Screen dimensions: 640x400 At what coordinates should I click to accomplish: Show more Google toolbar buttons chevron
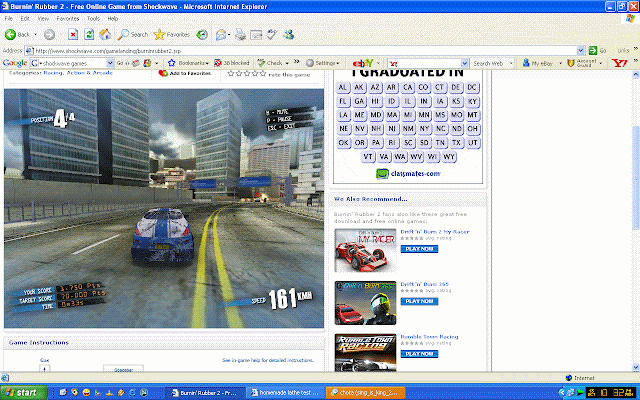pos(297,62)
